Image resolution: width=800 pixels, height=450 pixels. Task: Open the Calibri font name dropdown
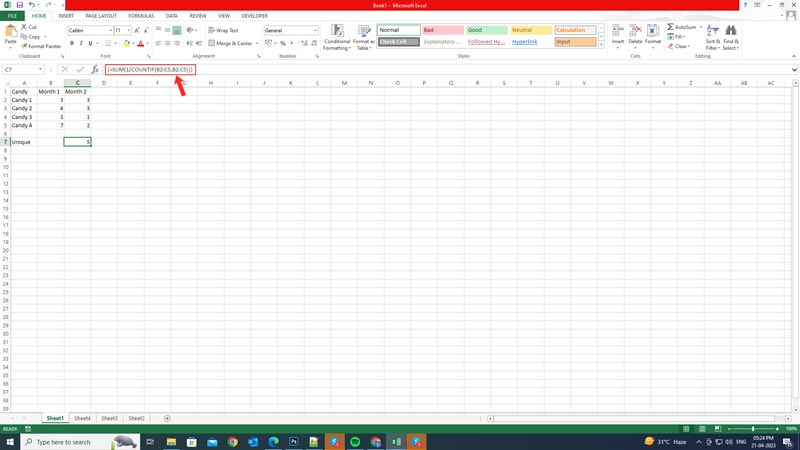click(110, 31)
